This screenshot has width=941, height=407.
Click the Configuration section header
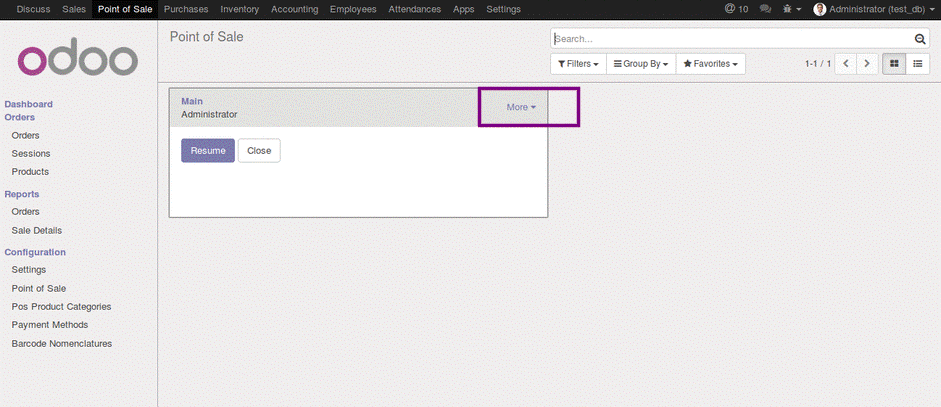[x=35, y=252]
